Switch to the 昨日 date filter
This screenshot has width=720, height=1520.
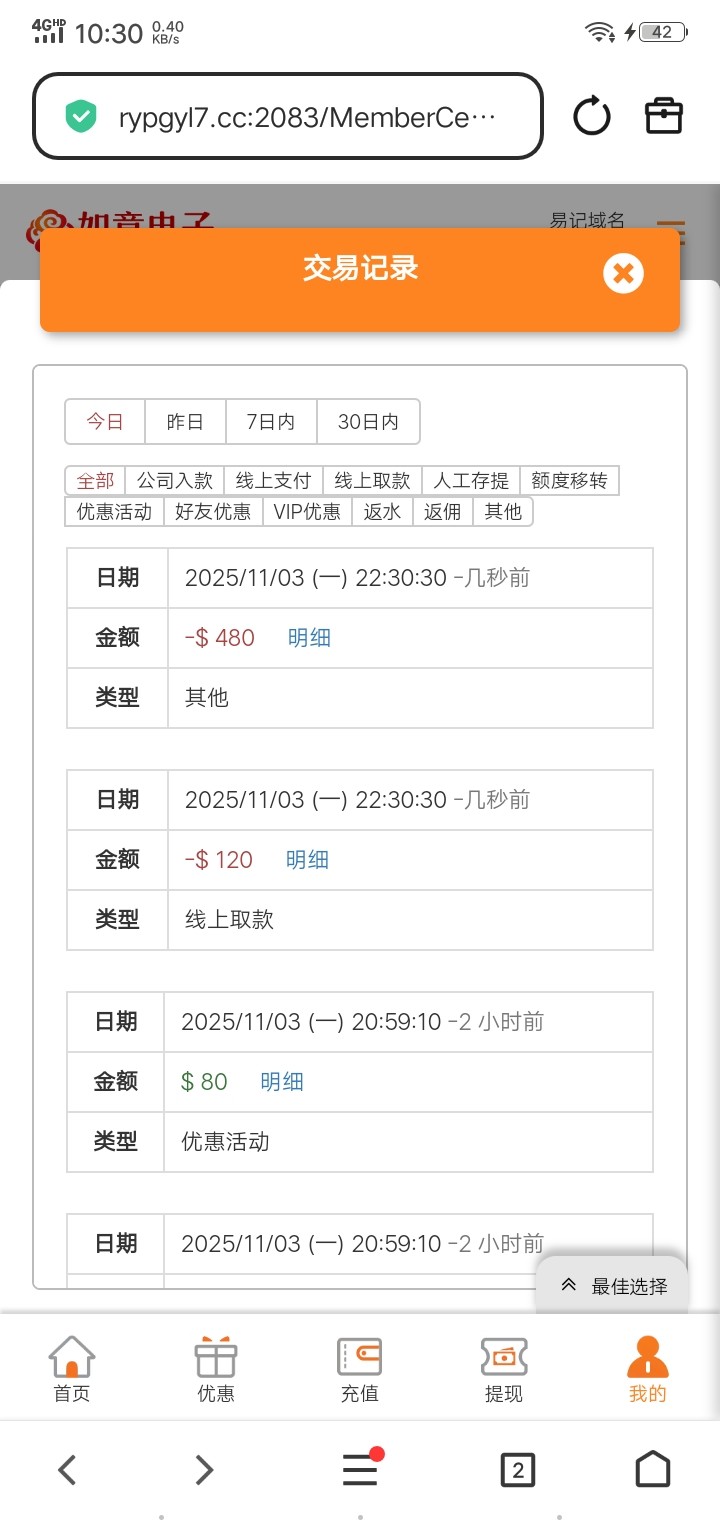(185, 422)
